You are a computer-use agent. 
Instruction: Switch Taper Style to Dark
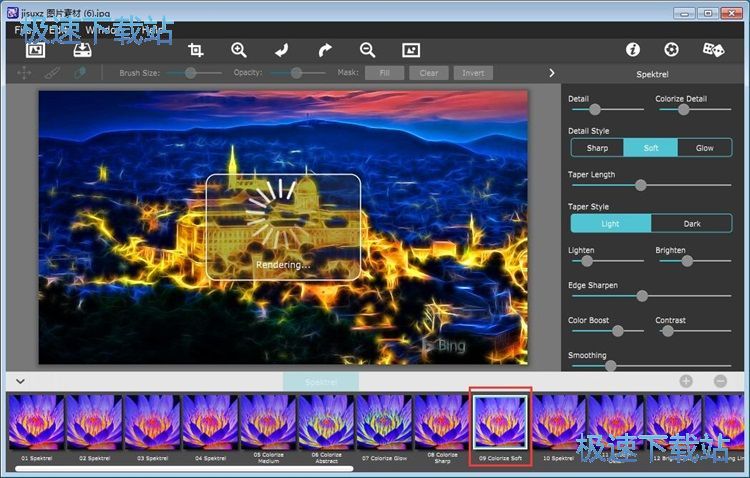pos(691,224)
